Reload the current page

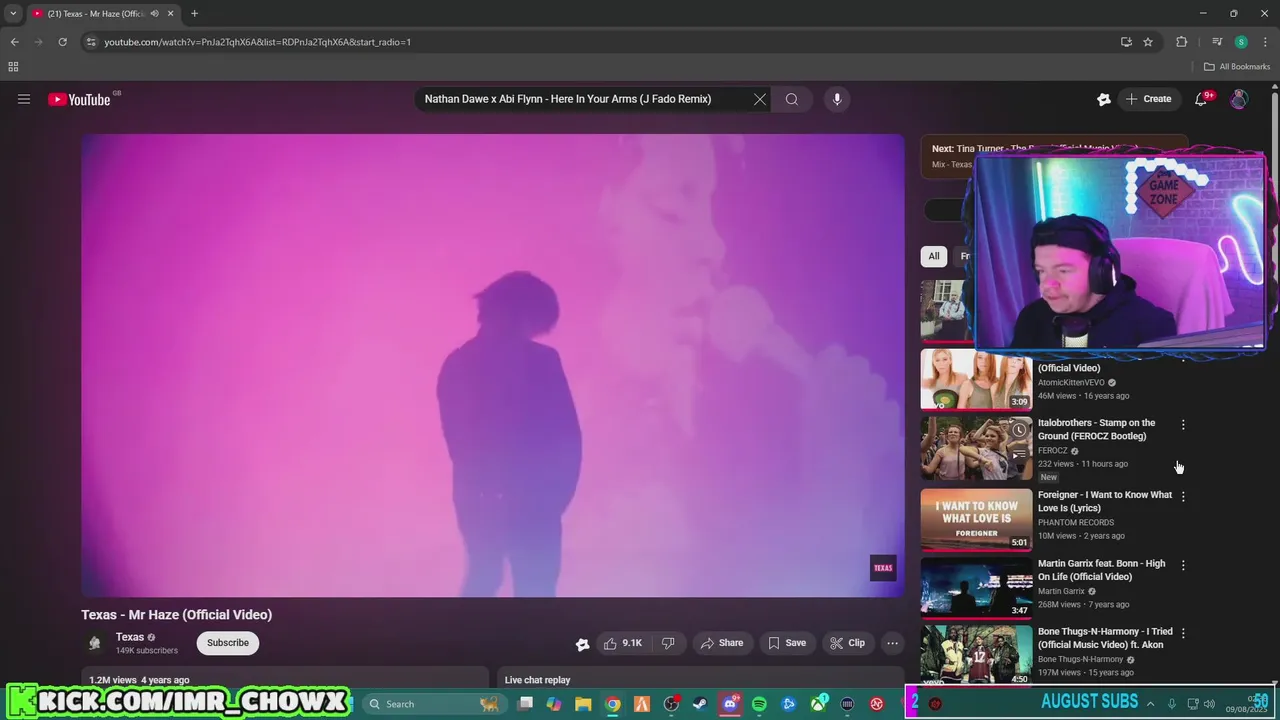tap(62, 42)
